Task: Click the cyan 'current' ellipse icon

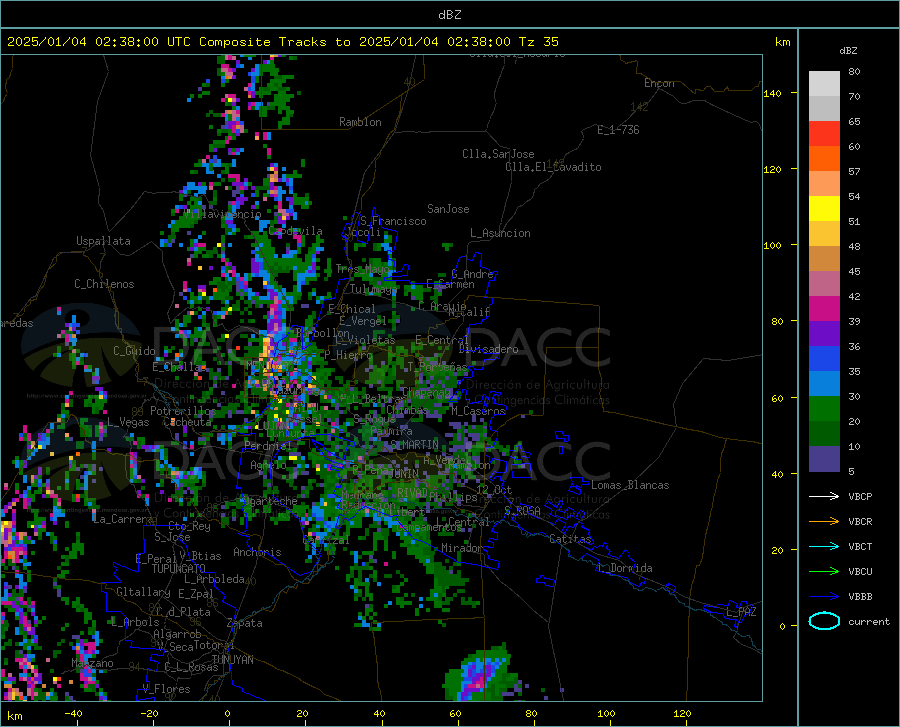Action: coord(824,621)
